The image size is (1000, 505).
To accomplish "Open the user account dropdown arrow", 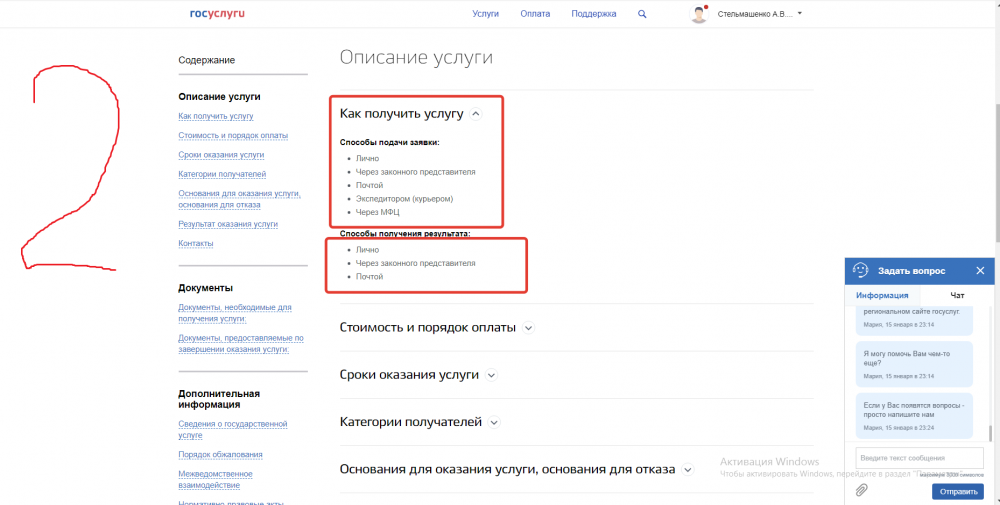I will click(800, 14).
